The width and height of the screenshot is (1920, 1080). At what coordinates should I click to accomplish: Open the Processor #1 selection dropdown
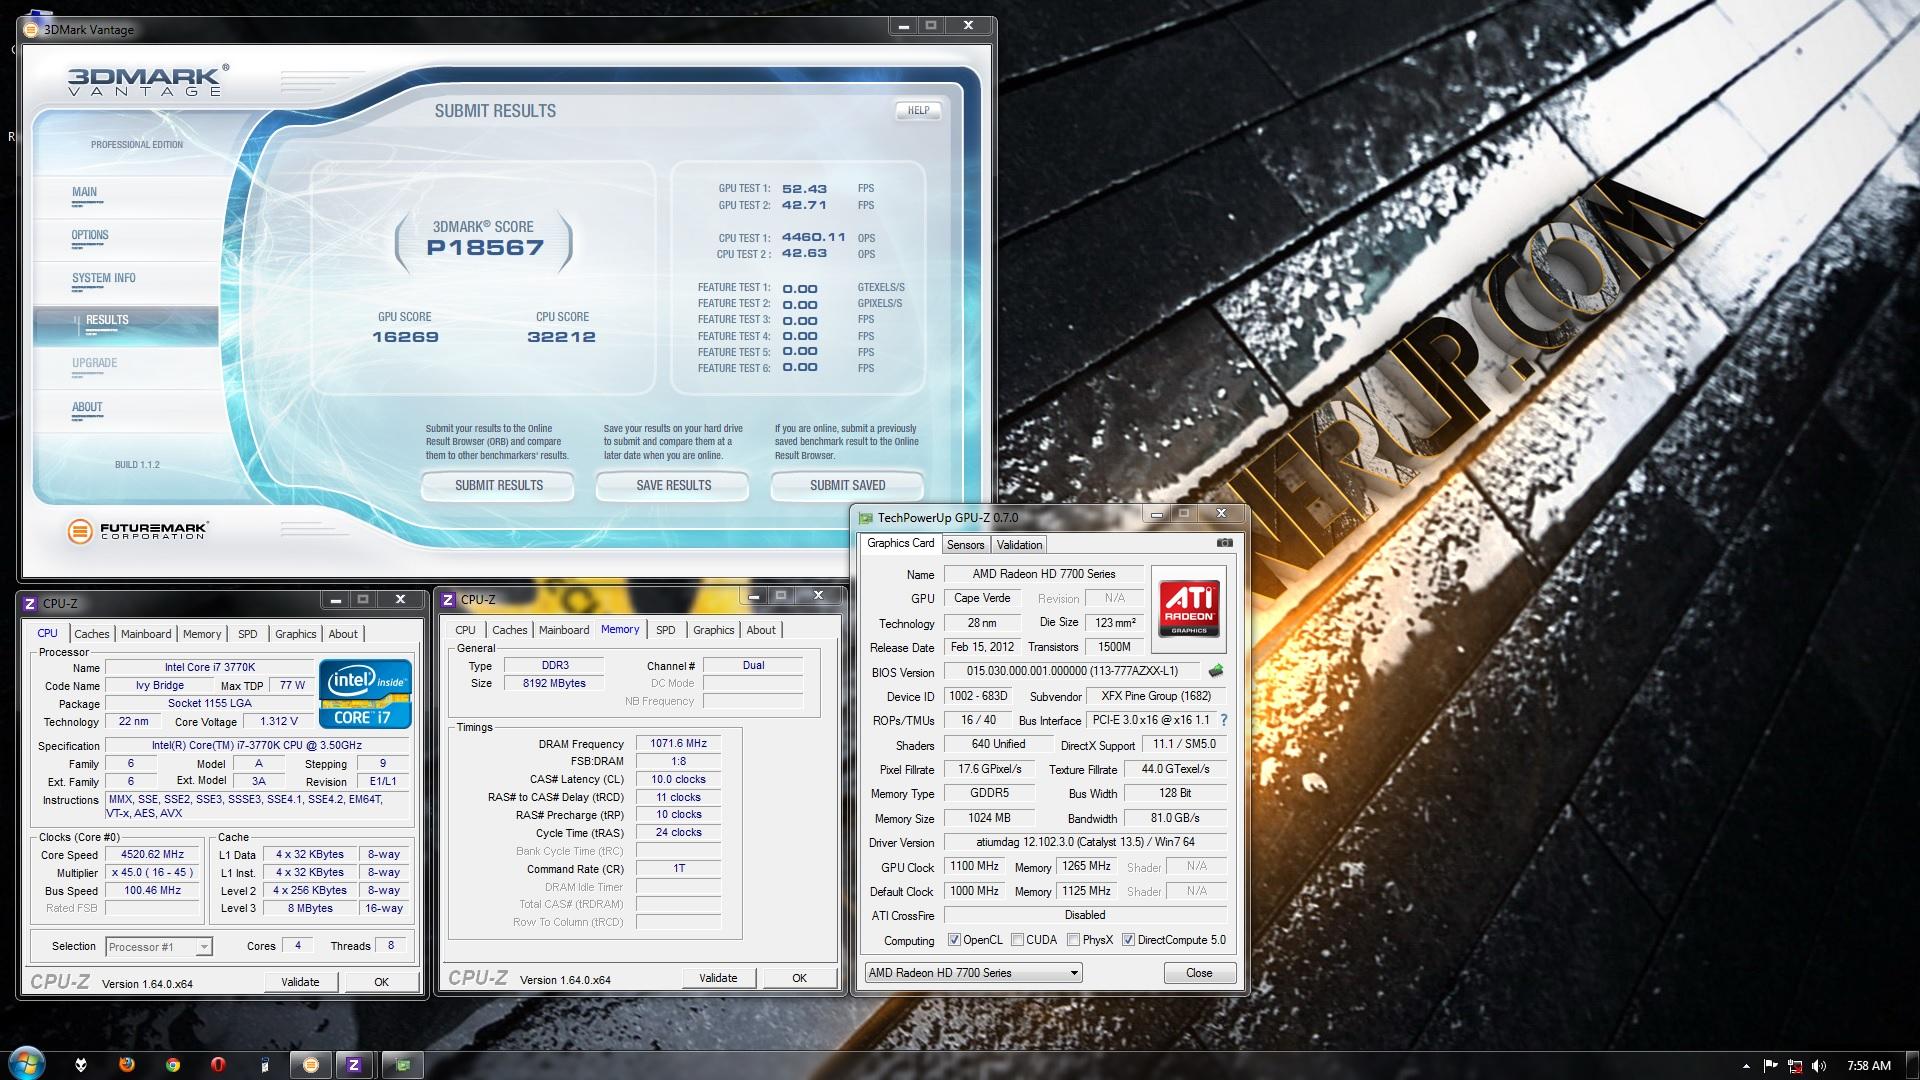(x=158, y=946)
